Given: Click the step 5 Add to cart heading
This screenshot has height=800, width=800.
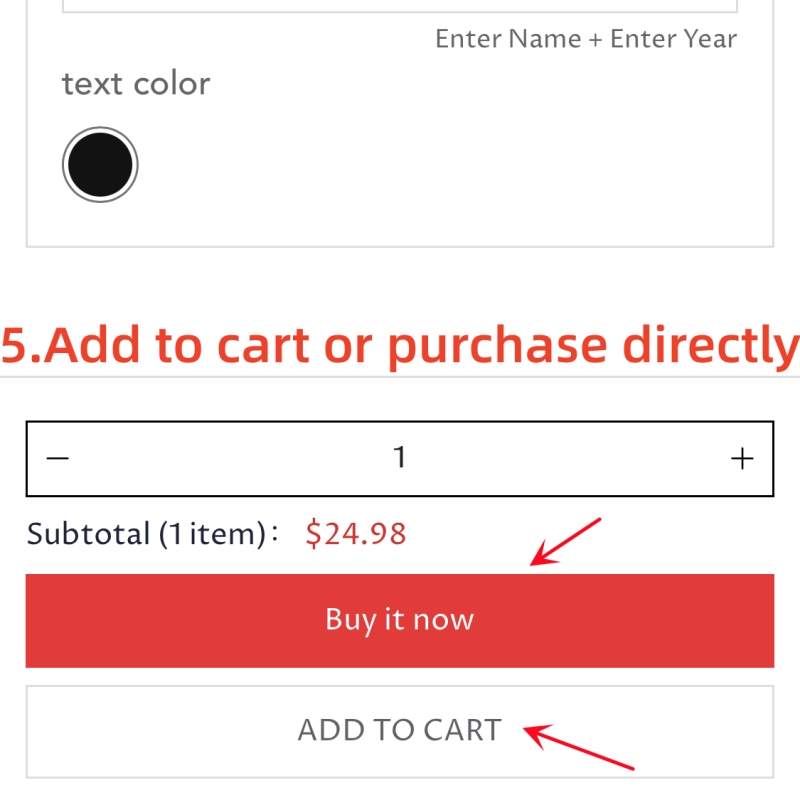Looking at the screenshot, I should coord(400,346).
